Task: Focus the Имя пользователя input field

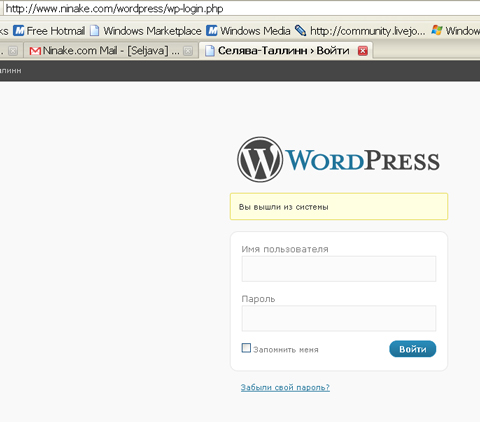Action: tap(339, 269)
